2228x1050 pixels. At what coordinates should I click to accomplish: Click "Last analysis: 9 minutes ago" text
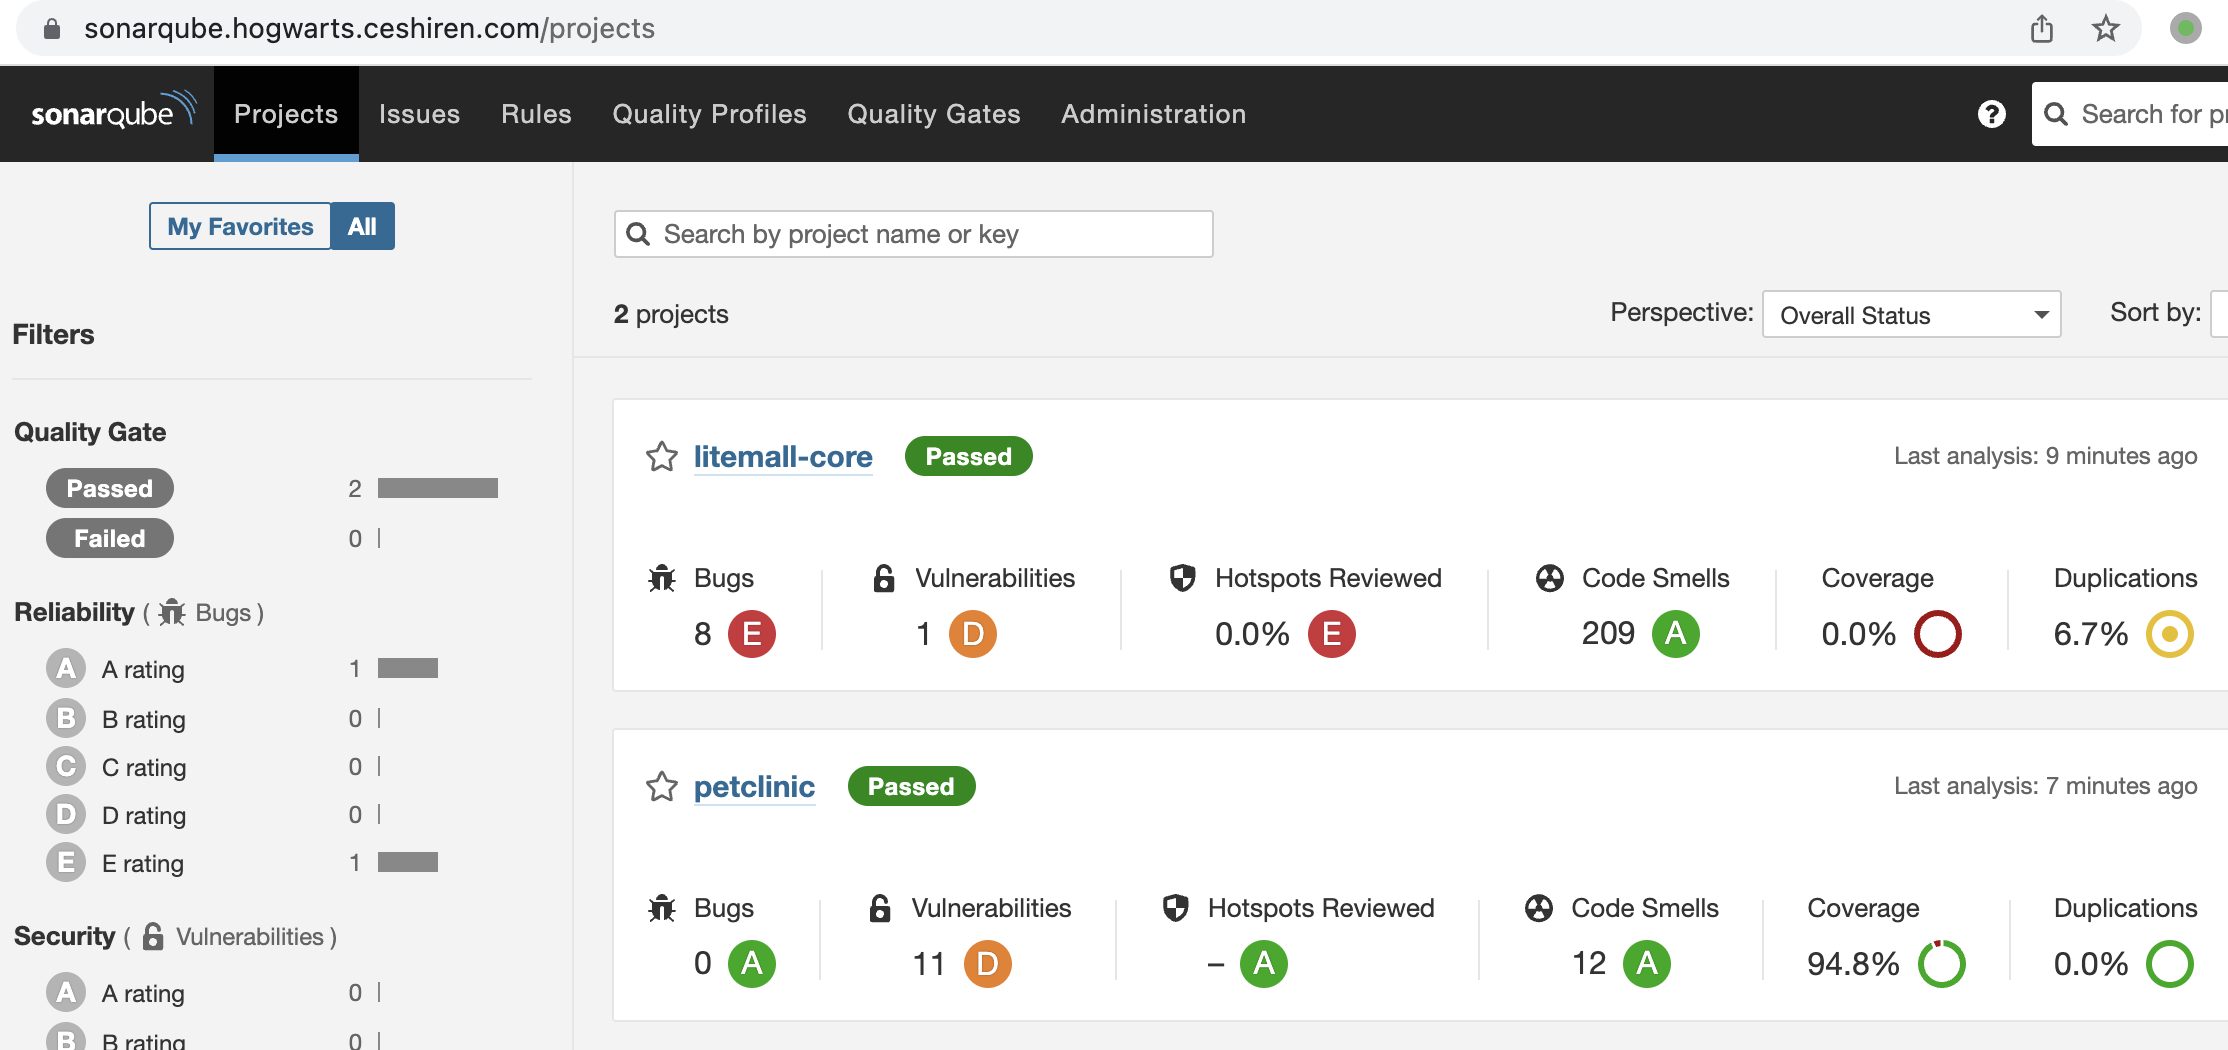pos(2045,456)
